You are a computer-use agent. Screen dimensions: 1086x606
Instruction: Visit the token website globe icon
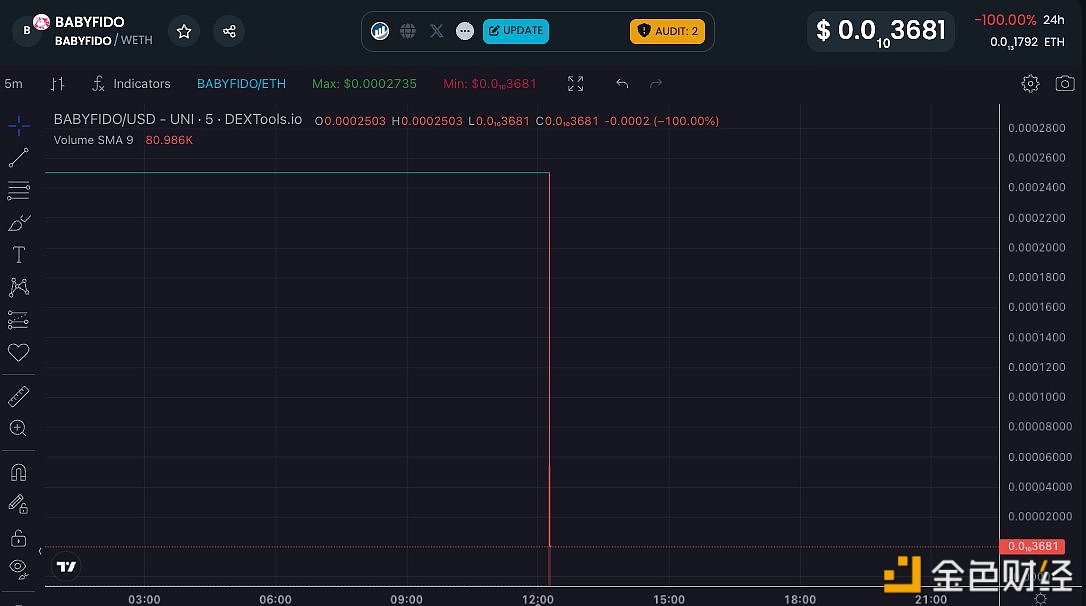tap(408, 31)
